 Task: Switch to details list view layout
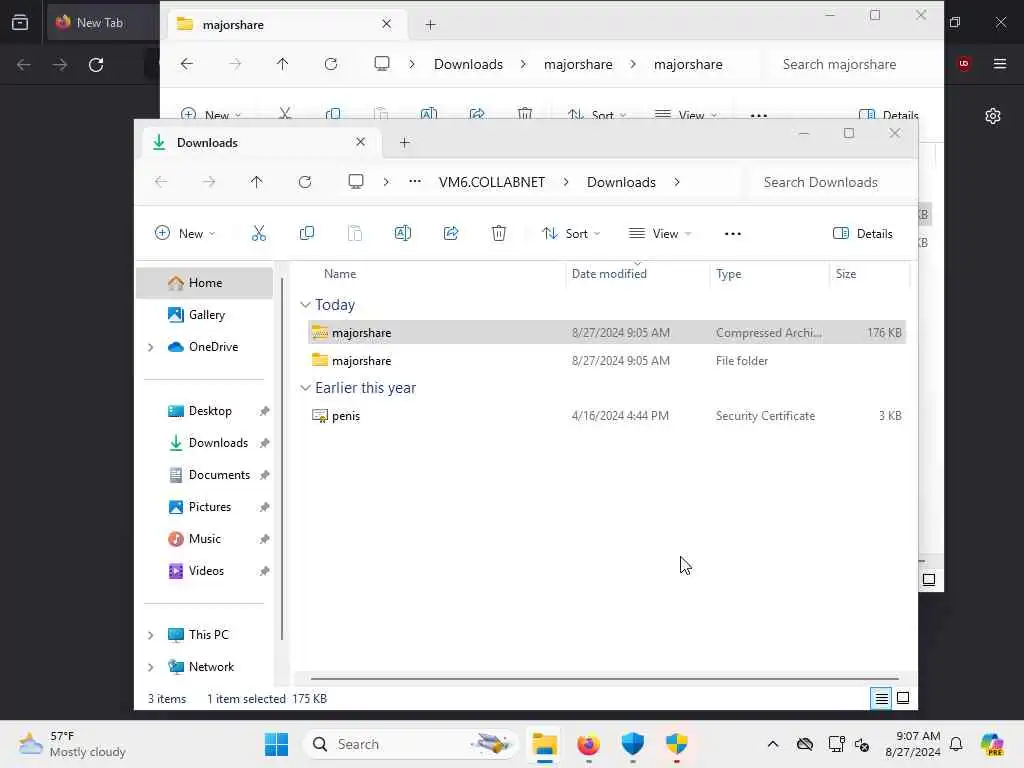point(881,698)
